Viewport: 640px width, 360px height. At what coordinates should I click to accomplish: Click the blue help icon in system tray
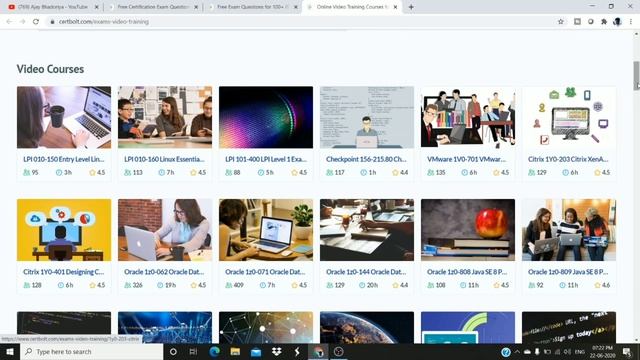[x=506, y=351]
